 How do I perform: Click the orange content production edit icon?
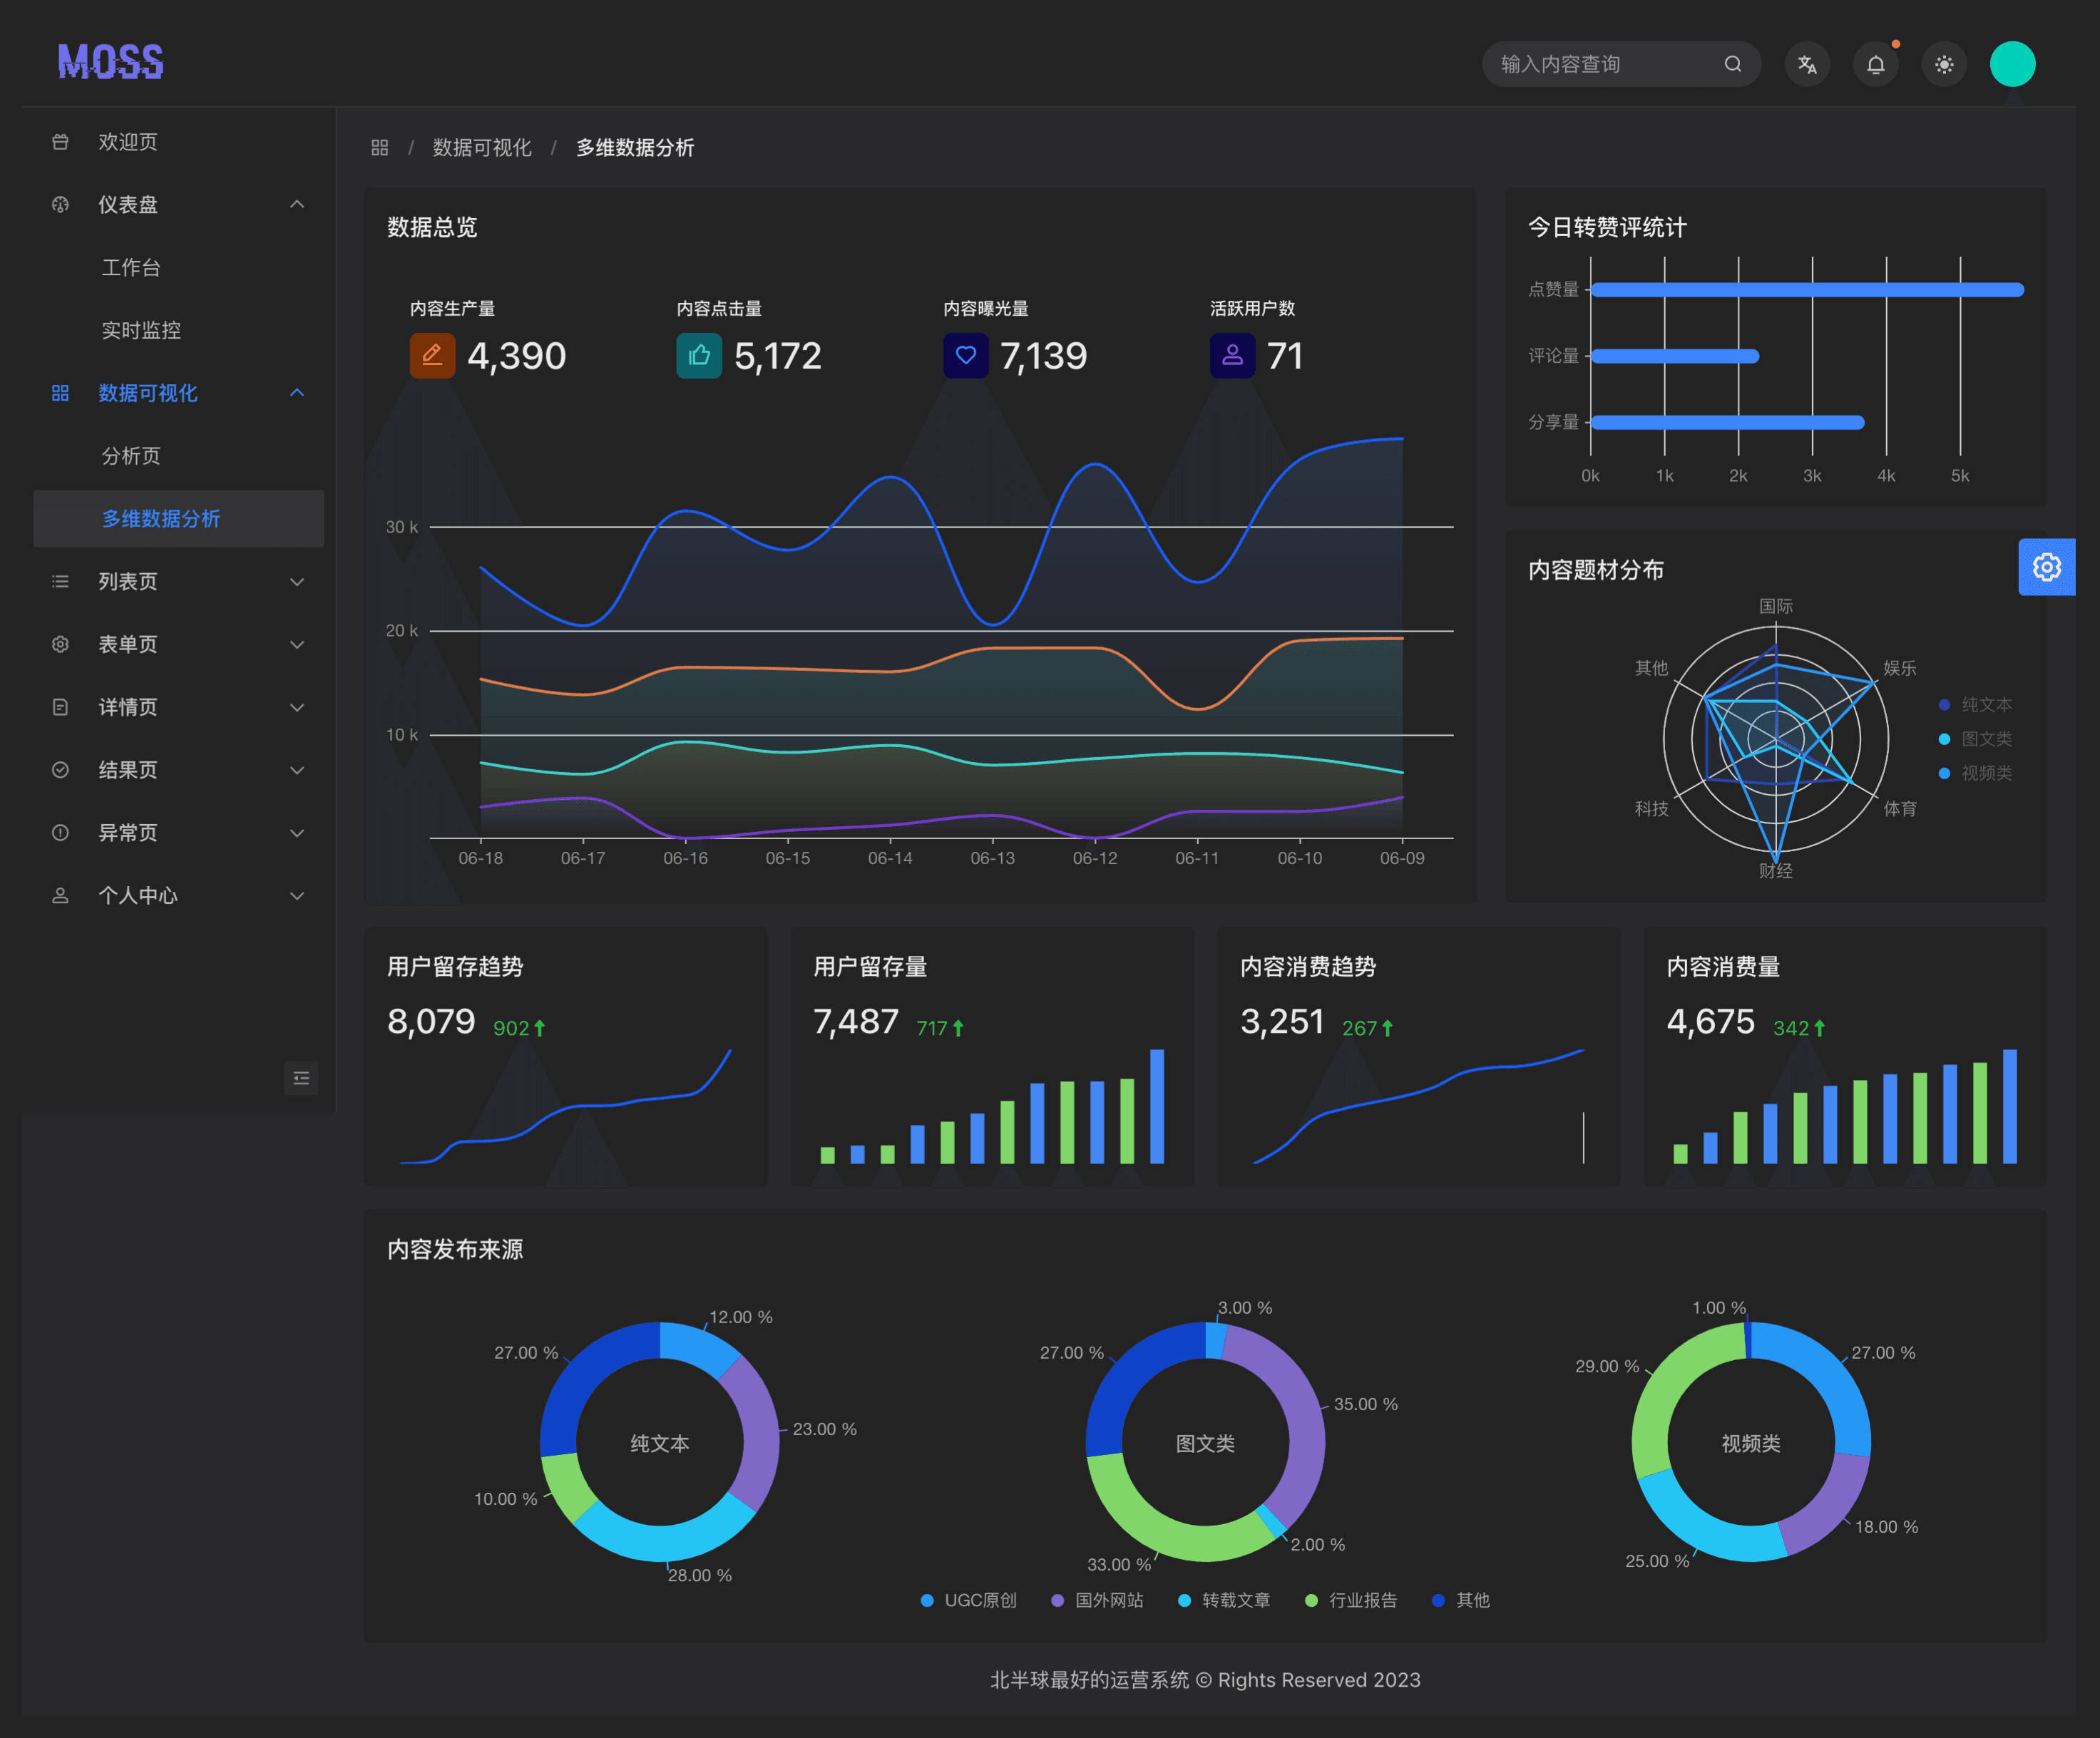point(432,355)
